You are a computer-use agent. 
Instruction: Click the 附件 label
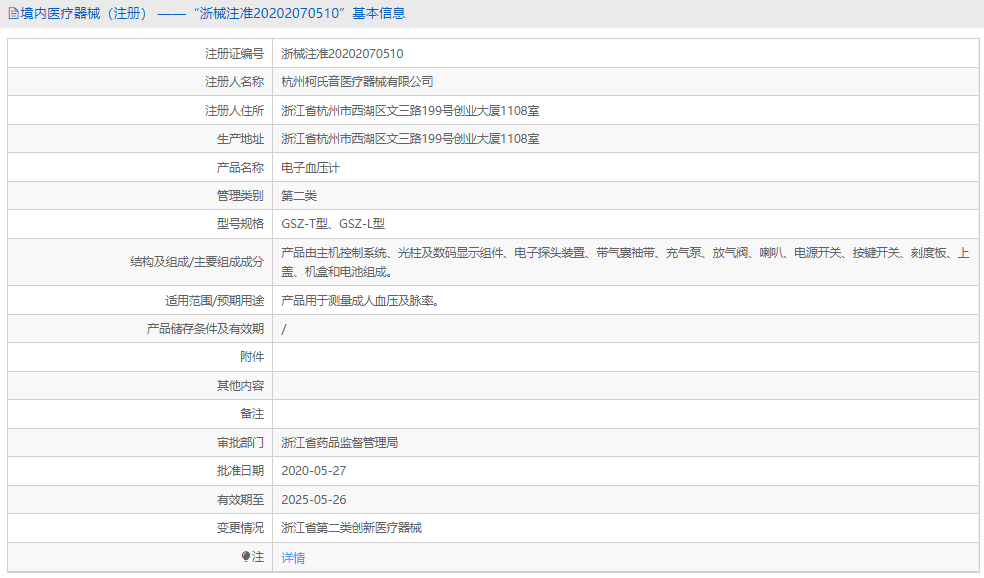252,356
